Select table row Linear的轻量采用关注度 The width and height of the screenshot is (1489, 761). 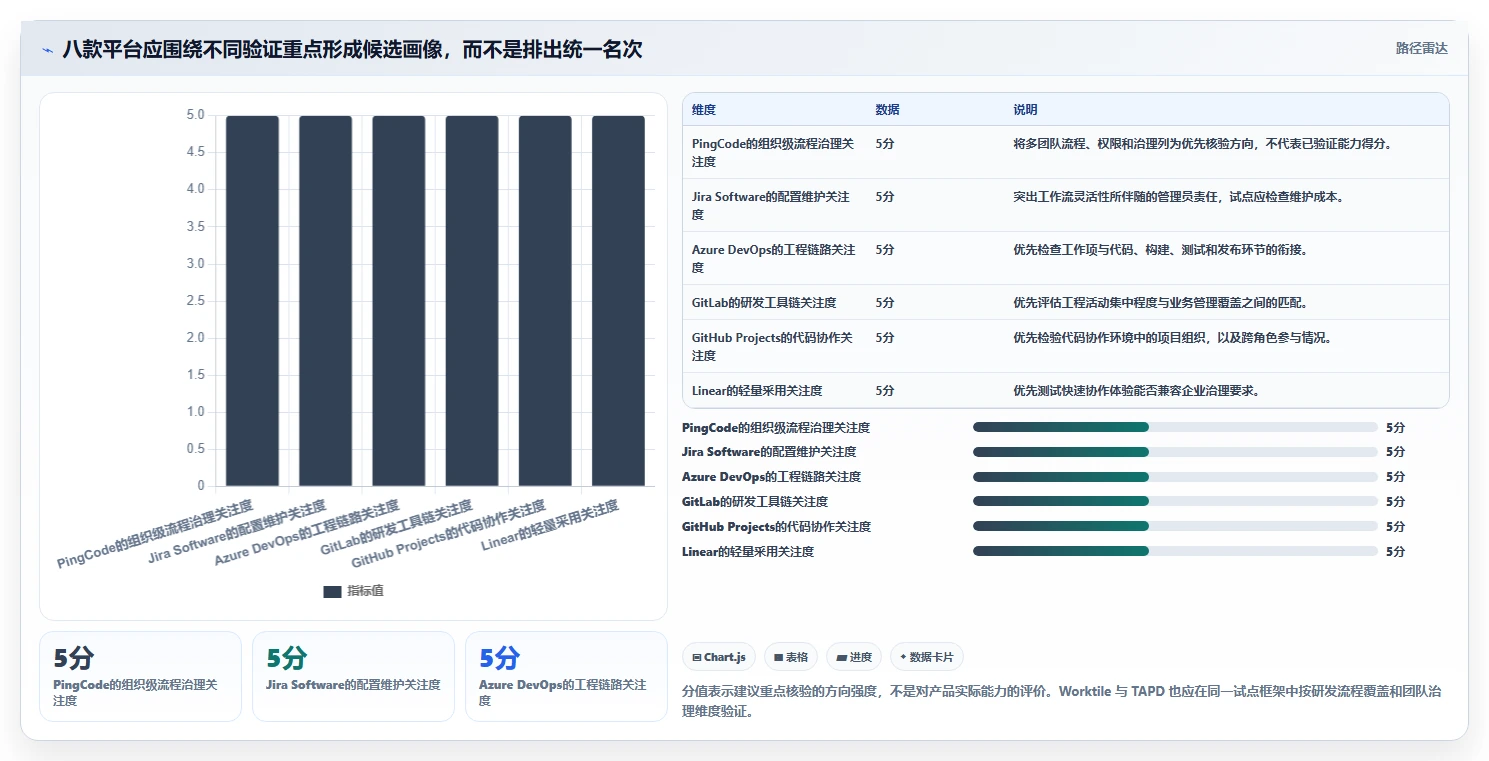(x=1065, y=390)
